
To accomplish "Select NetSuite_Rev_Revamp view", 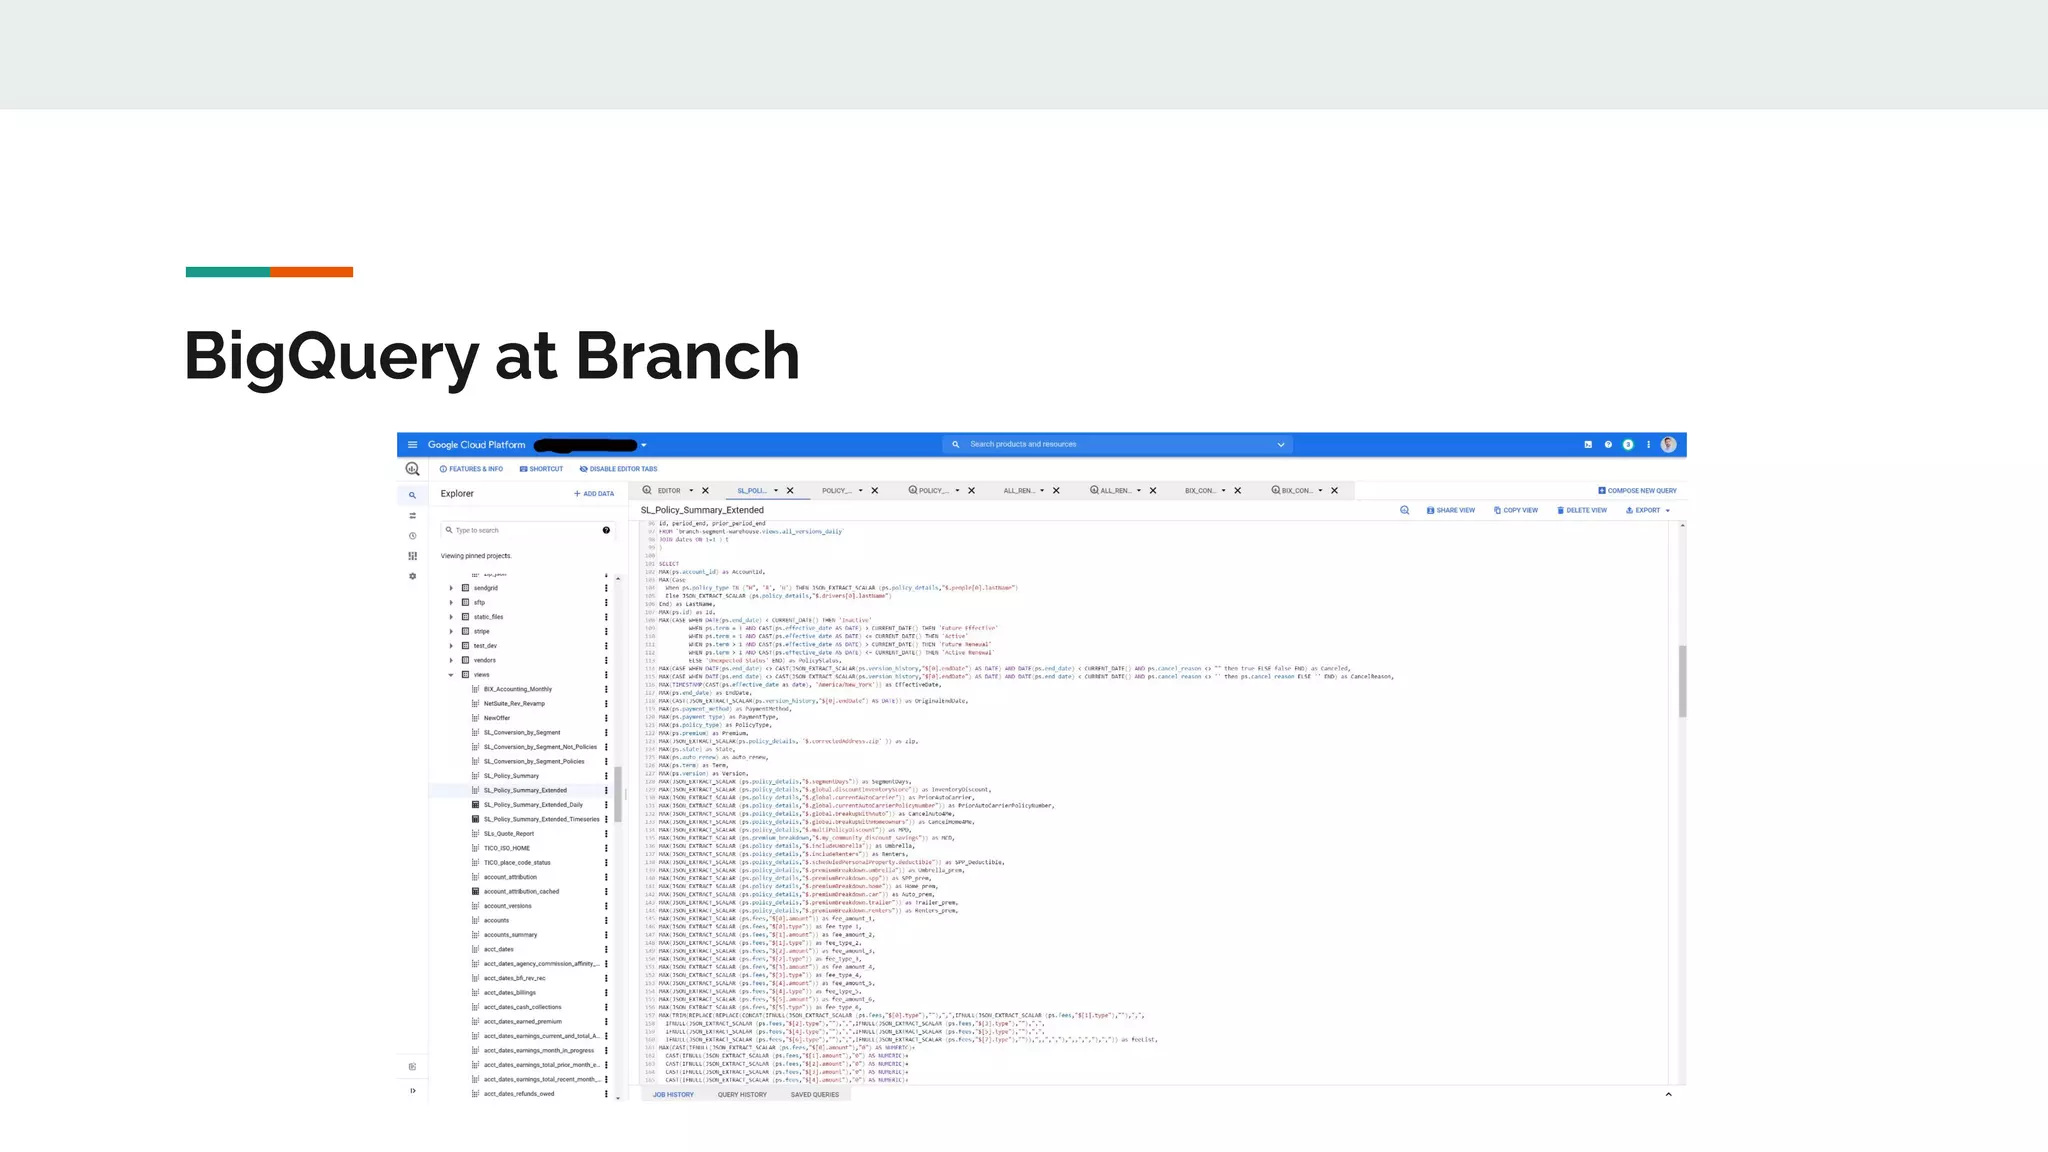I will pos(514,704).
